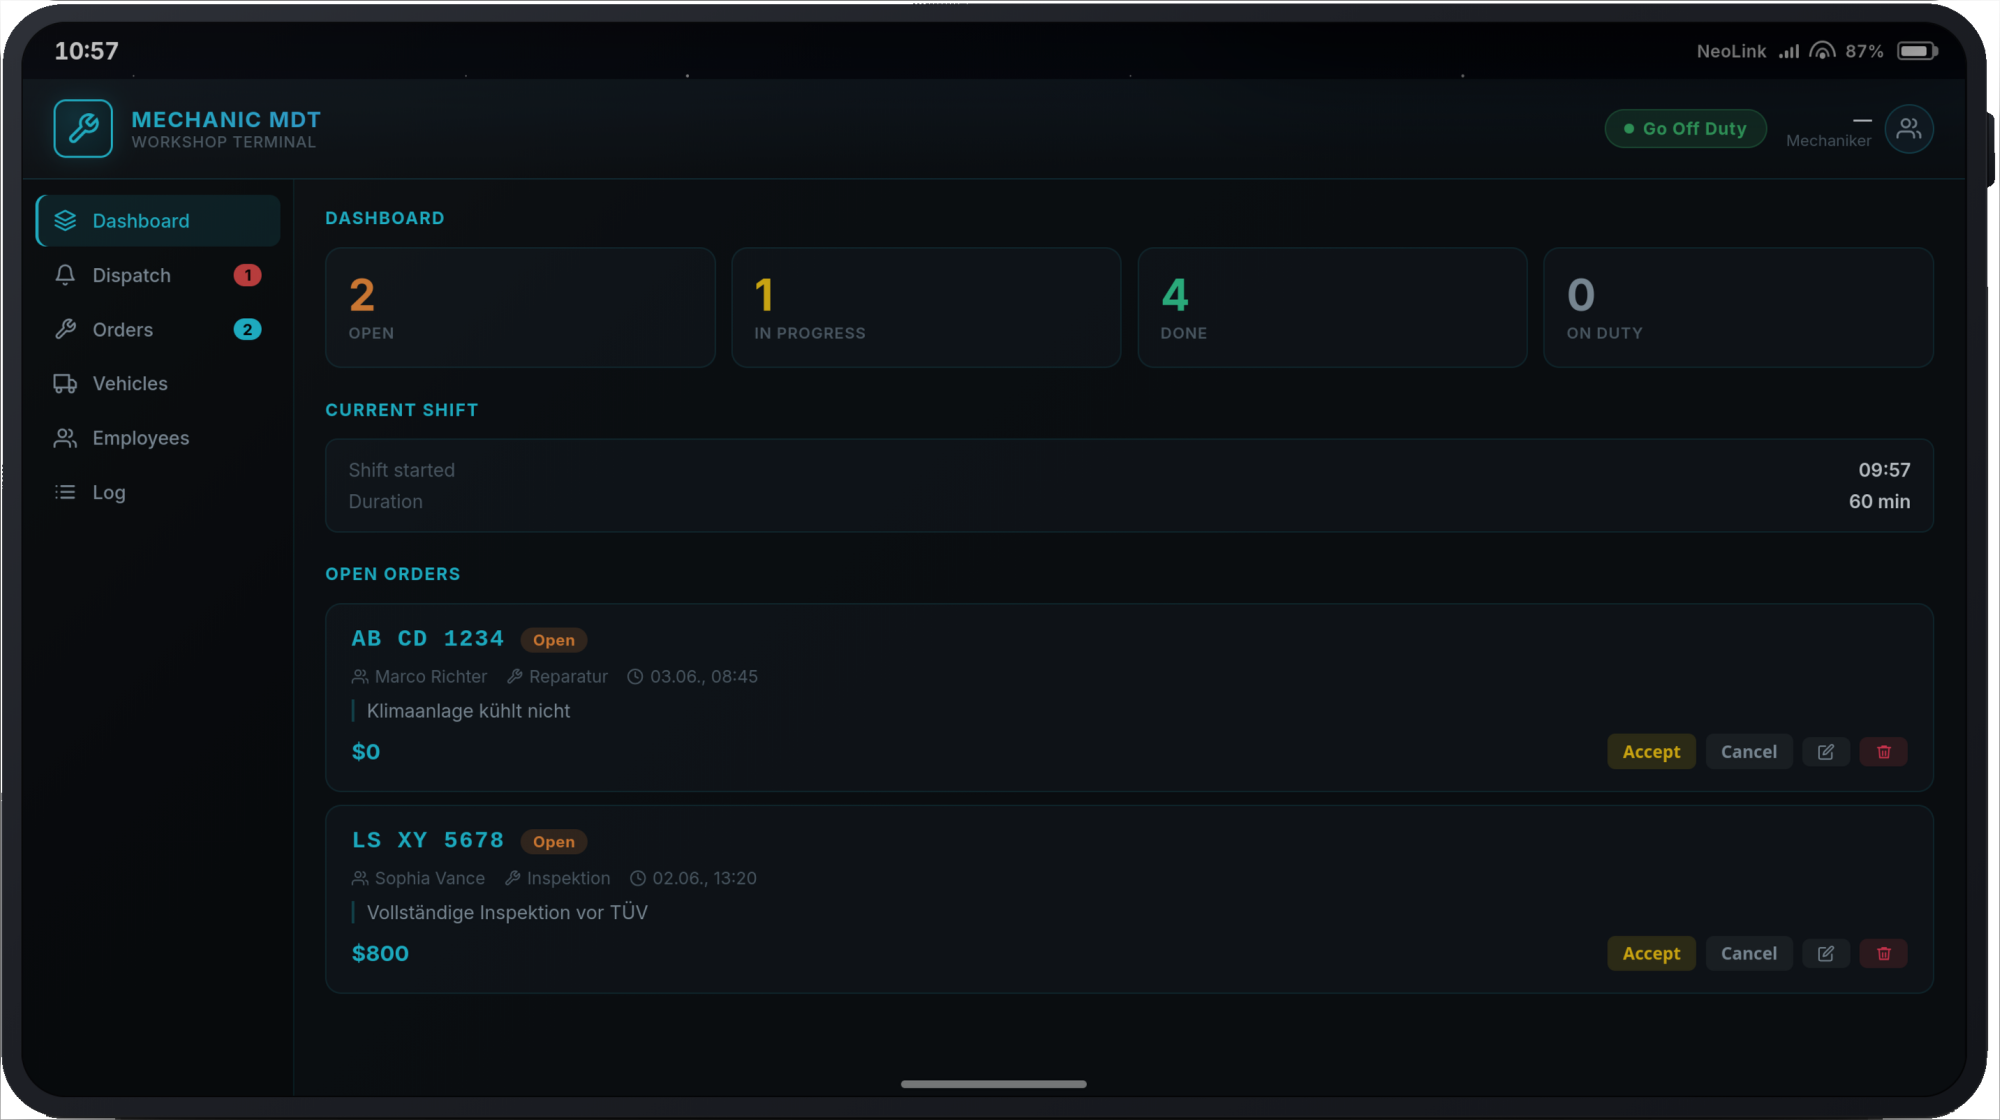Click the red Dispatch notification badge
The height and width of the screenshot is (1120, 2000).
(x=247, y=275)
